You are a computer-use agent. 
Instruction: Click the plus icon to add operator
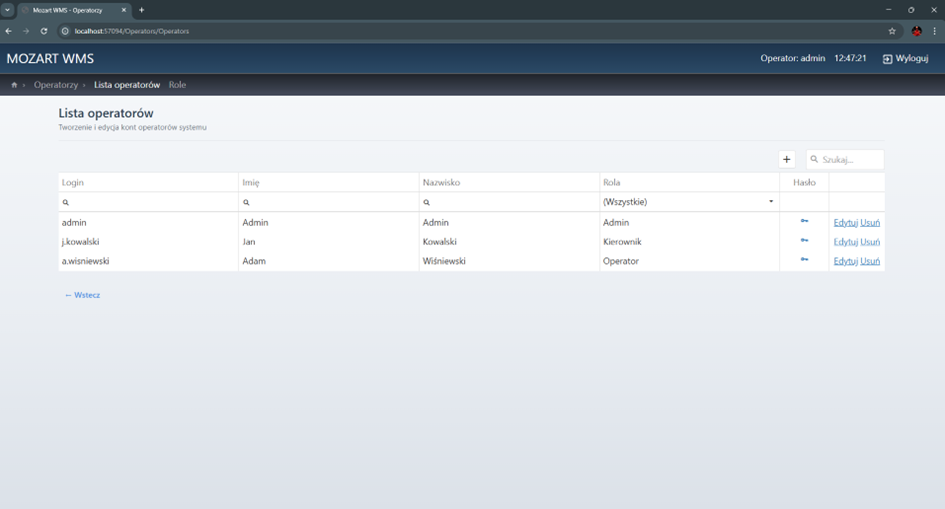787,160
